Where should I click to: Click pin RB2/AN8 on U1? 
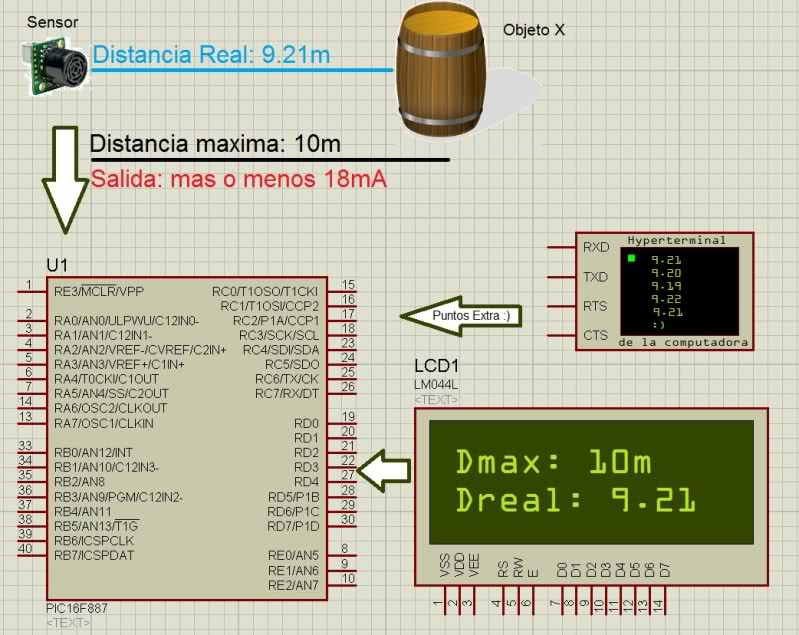pos(79,482)
